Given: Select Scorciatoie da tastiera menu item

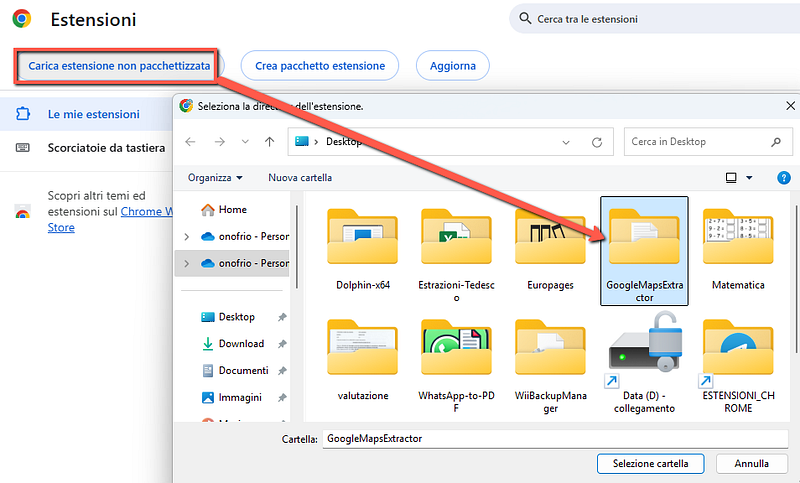Looking at the screenshot, I should (x=86, y=148).
